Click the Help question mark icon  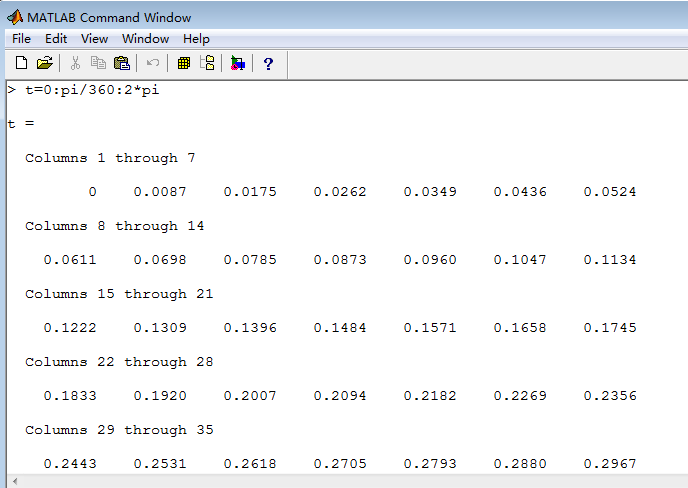pos(269,64)
